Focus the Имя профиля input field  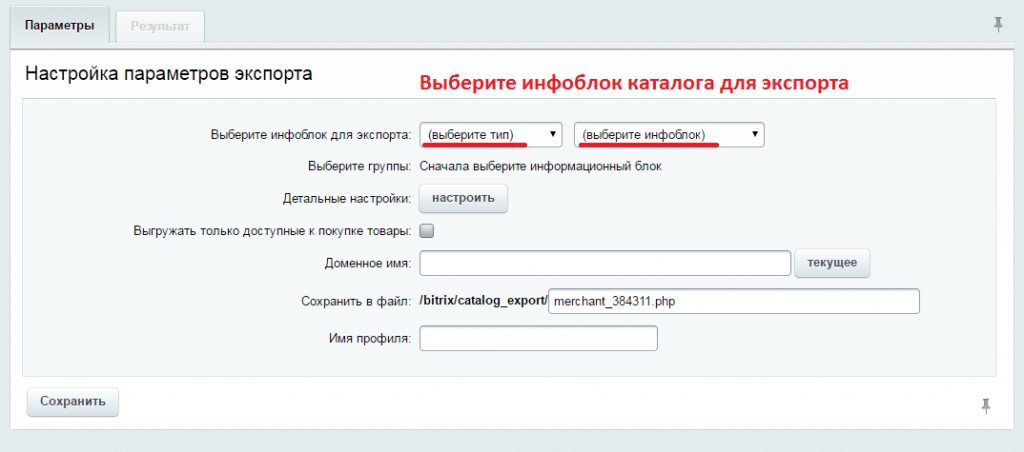tap(539, 338)
